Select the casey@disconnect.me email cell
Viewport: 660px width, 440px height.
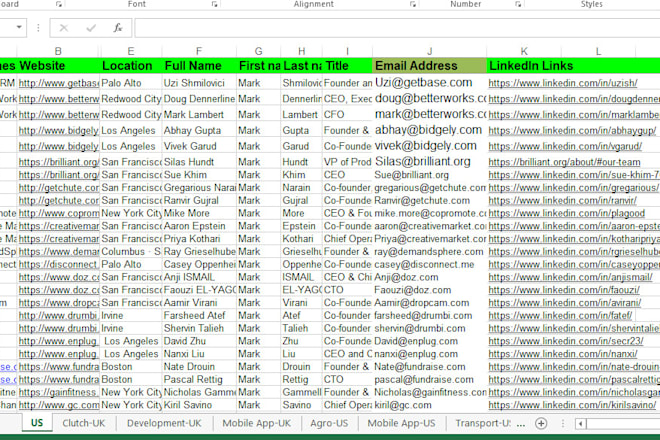[x=429, y=265]
